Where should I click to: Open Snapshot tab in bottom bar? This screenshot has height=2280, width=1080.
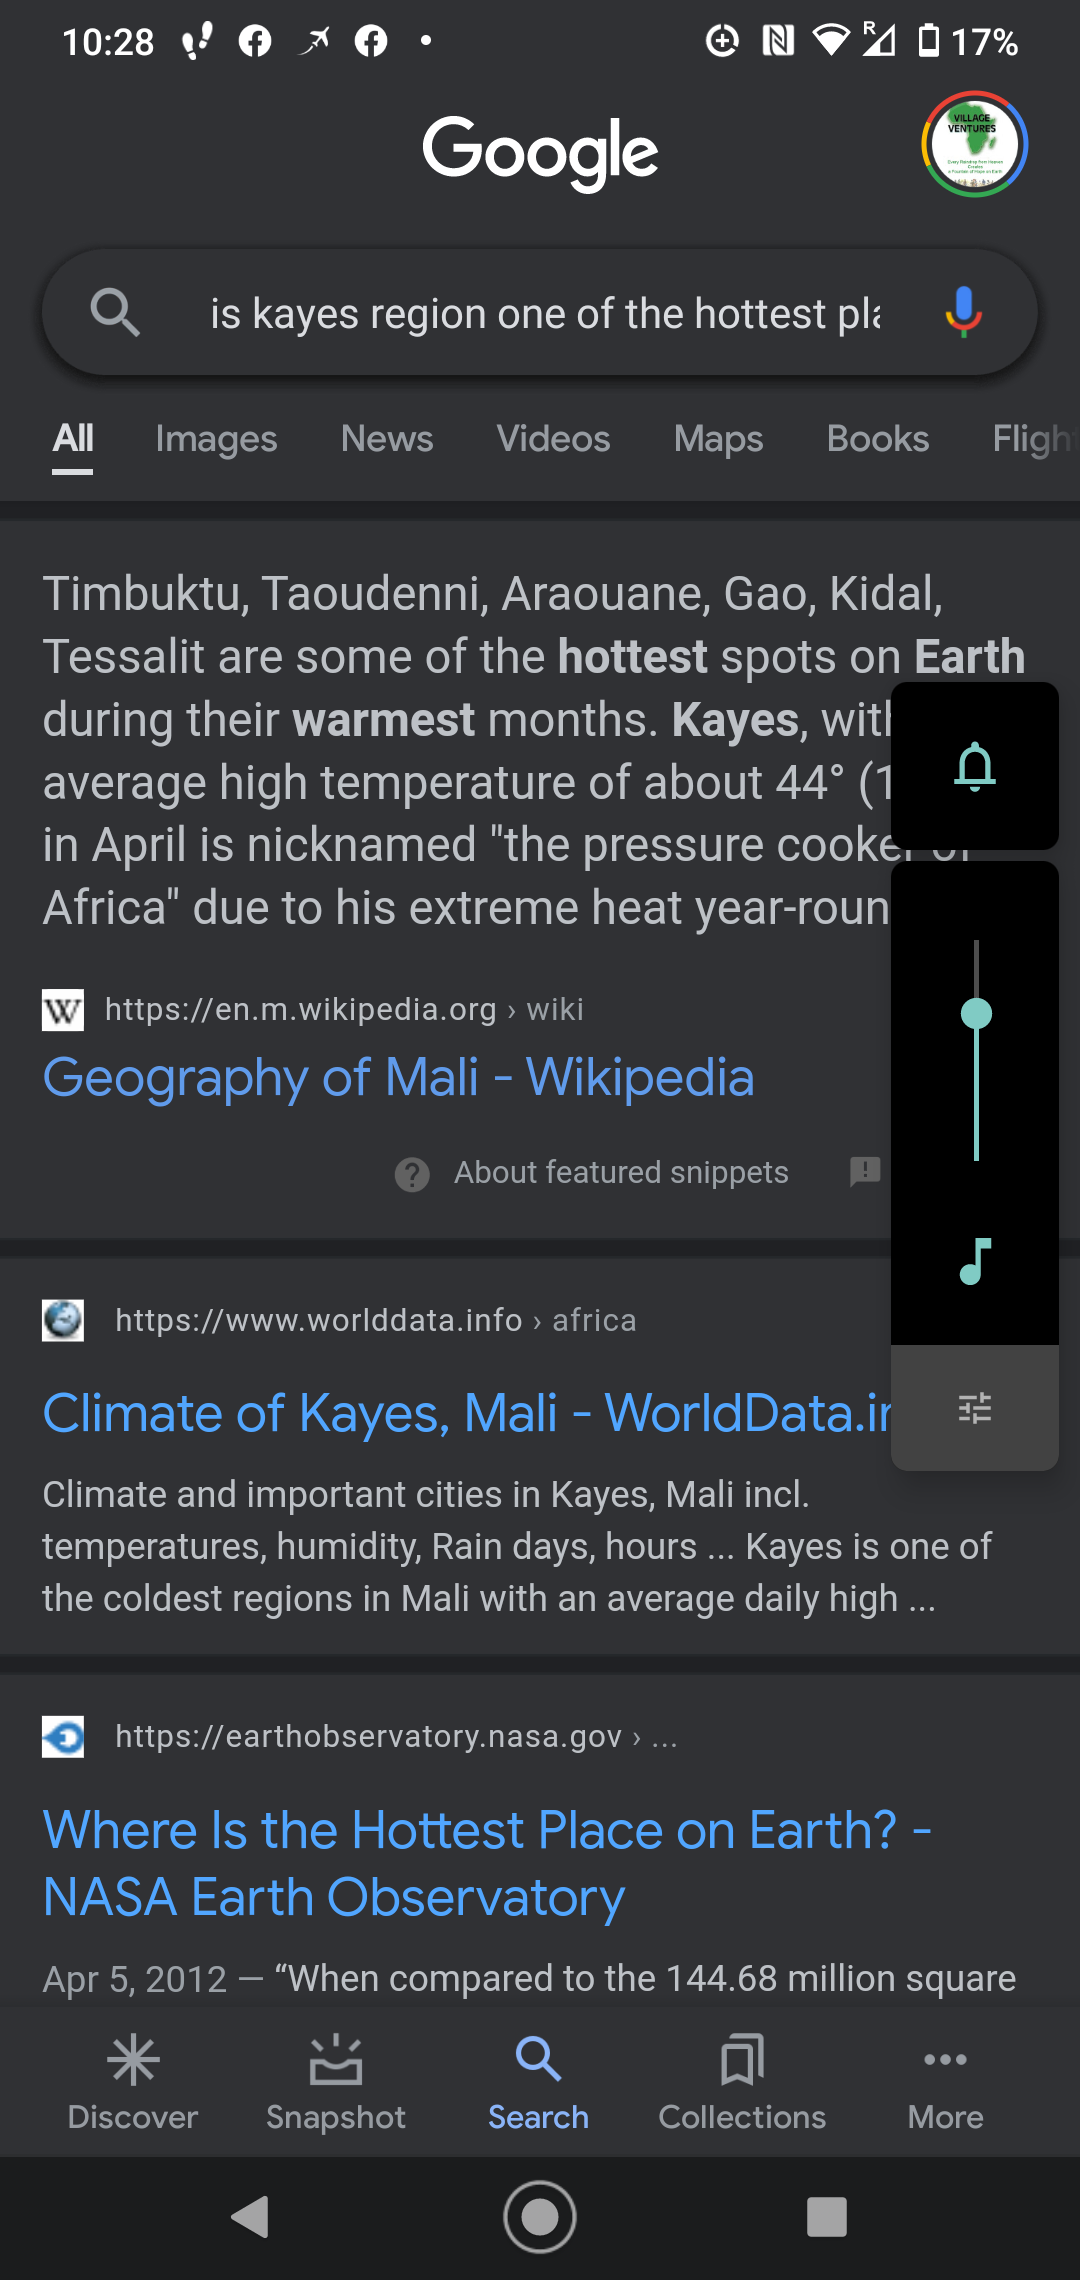coord(336,2081)
